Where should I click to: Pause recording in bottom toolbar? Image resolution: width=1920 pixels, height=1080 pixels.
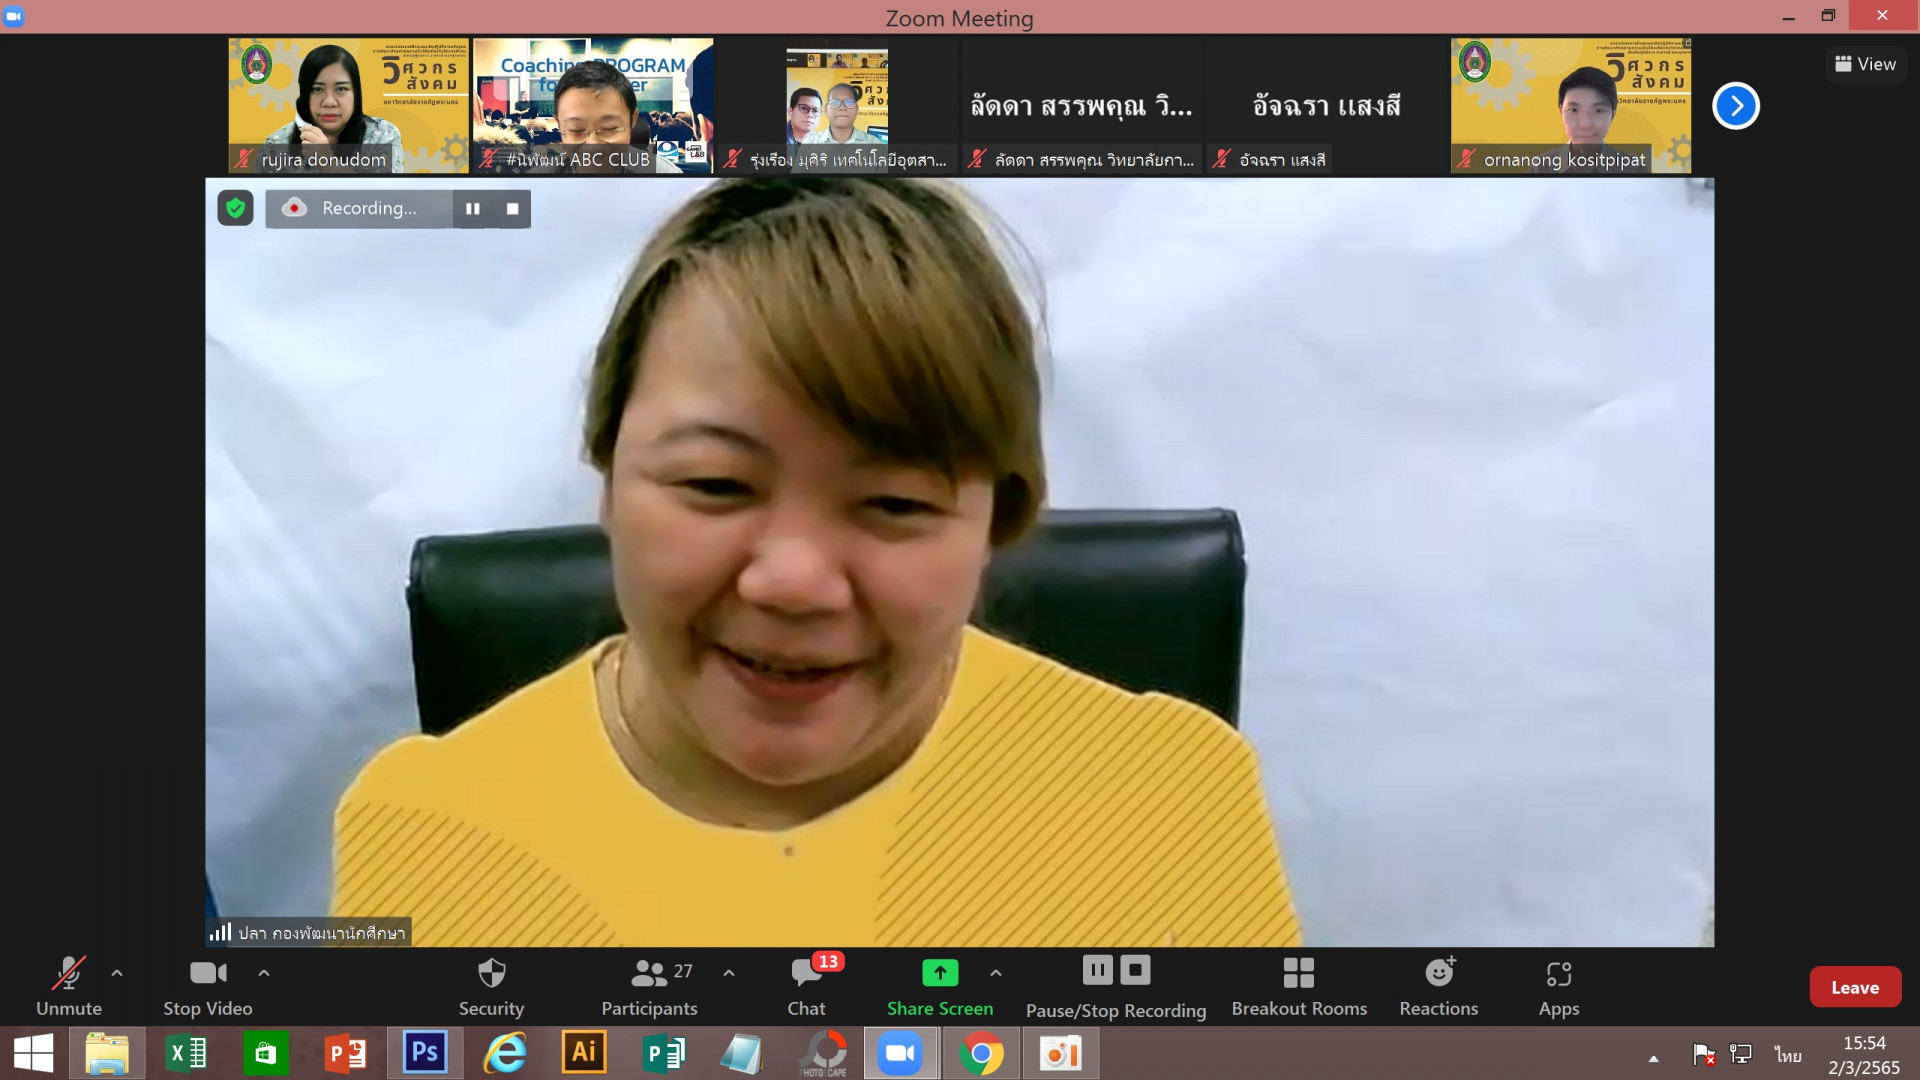tap(1097, 970)
